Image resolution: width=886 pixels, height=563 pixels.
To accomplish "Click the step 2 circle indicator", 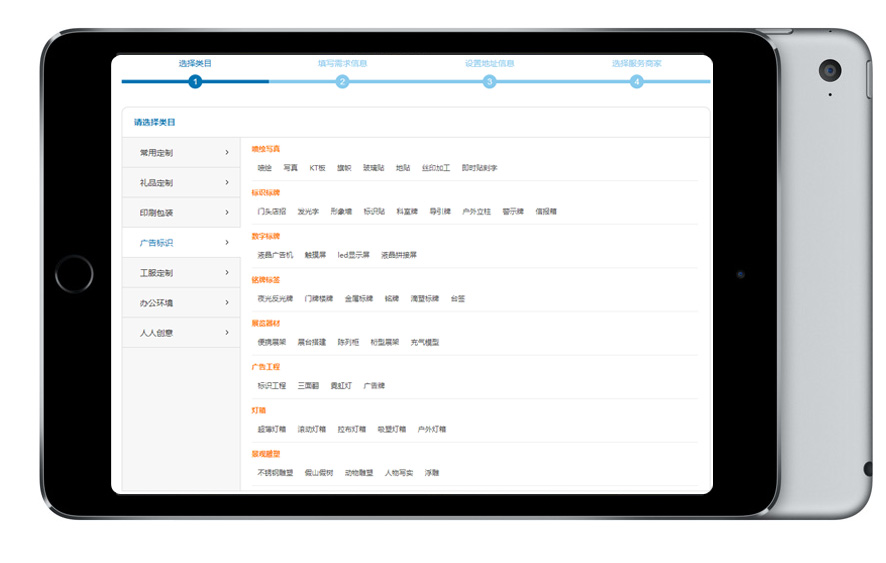I will coord(342,82).
